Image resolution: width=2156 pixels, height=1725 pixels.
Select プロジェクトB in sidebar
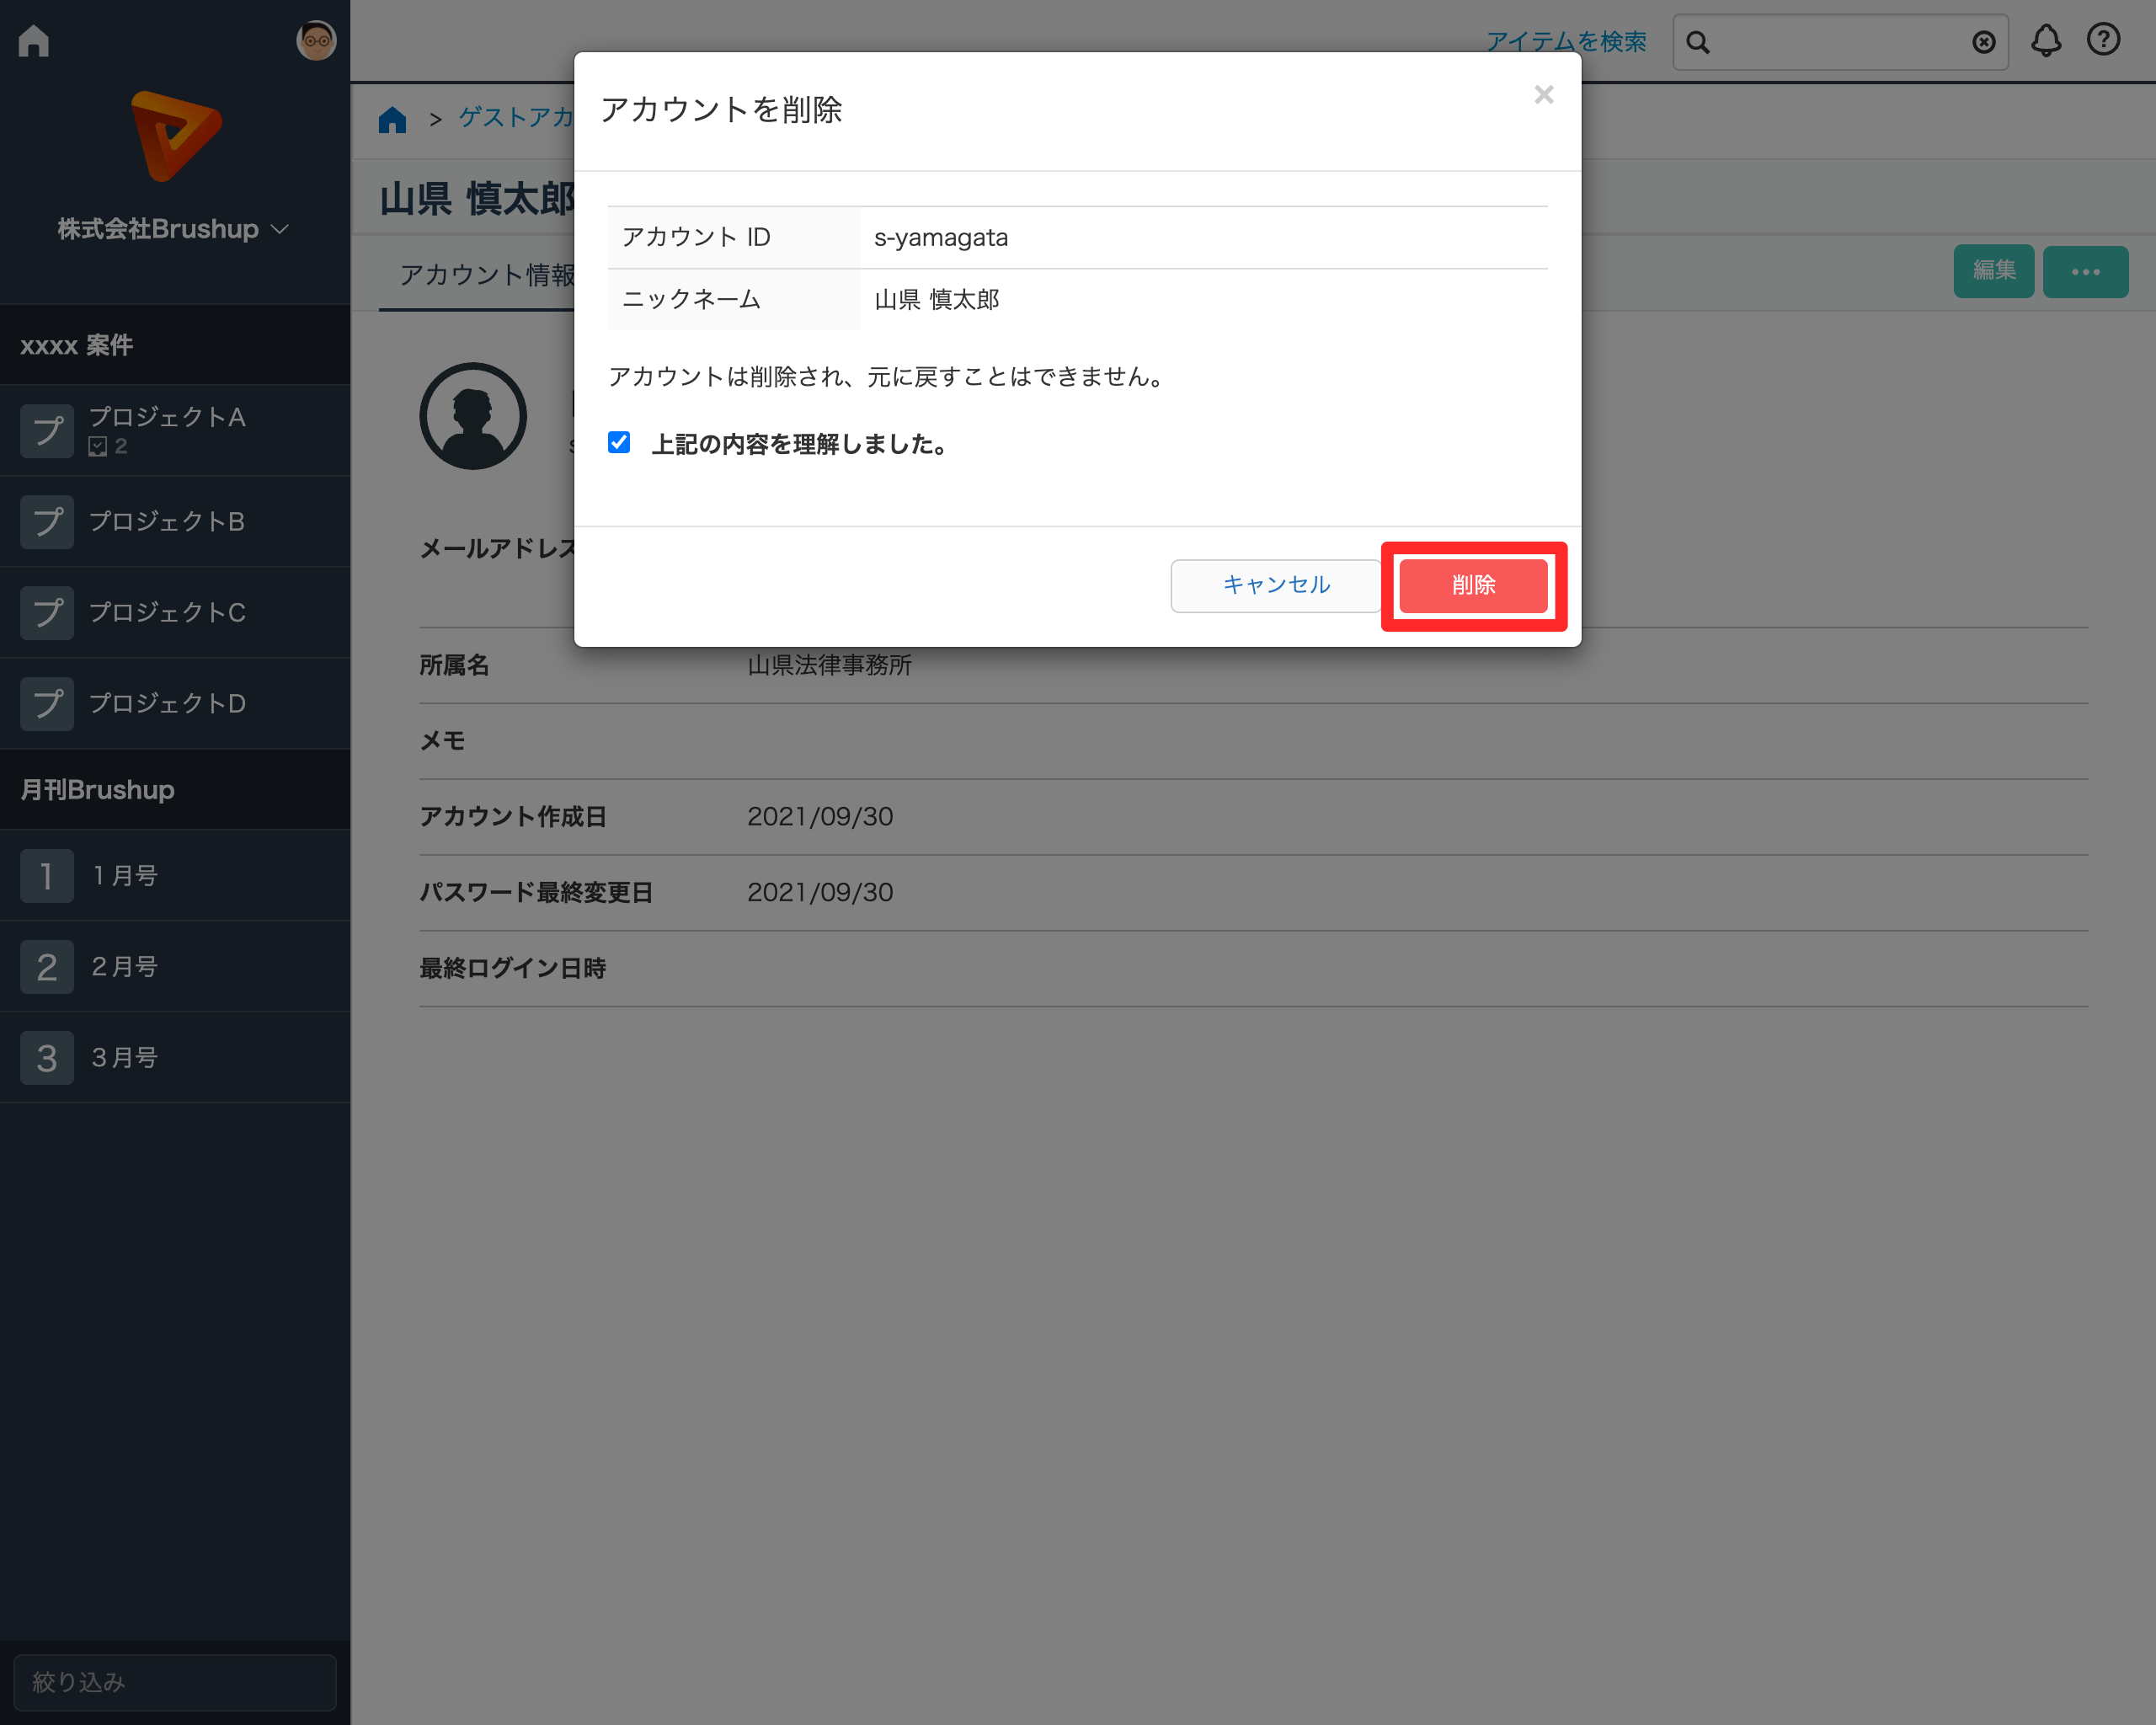(x=167, y=522)
